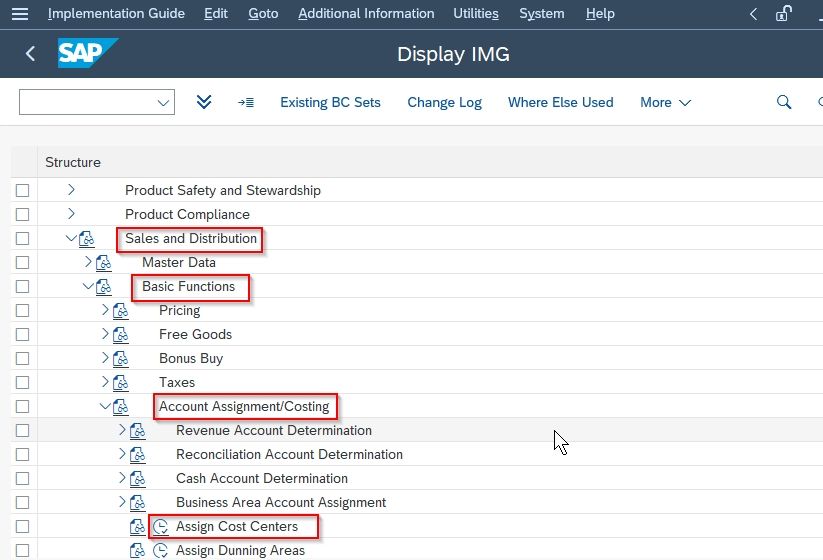Select the Bonus Buy tree entry

(x=191, y=358)
